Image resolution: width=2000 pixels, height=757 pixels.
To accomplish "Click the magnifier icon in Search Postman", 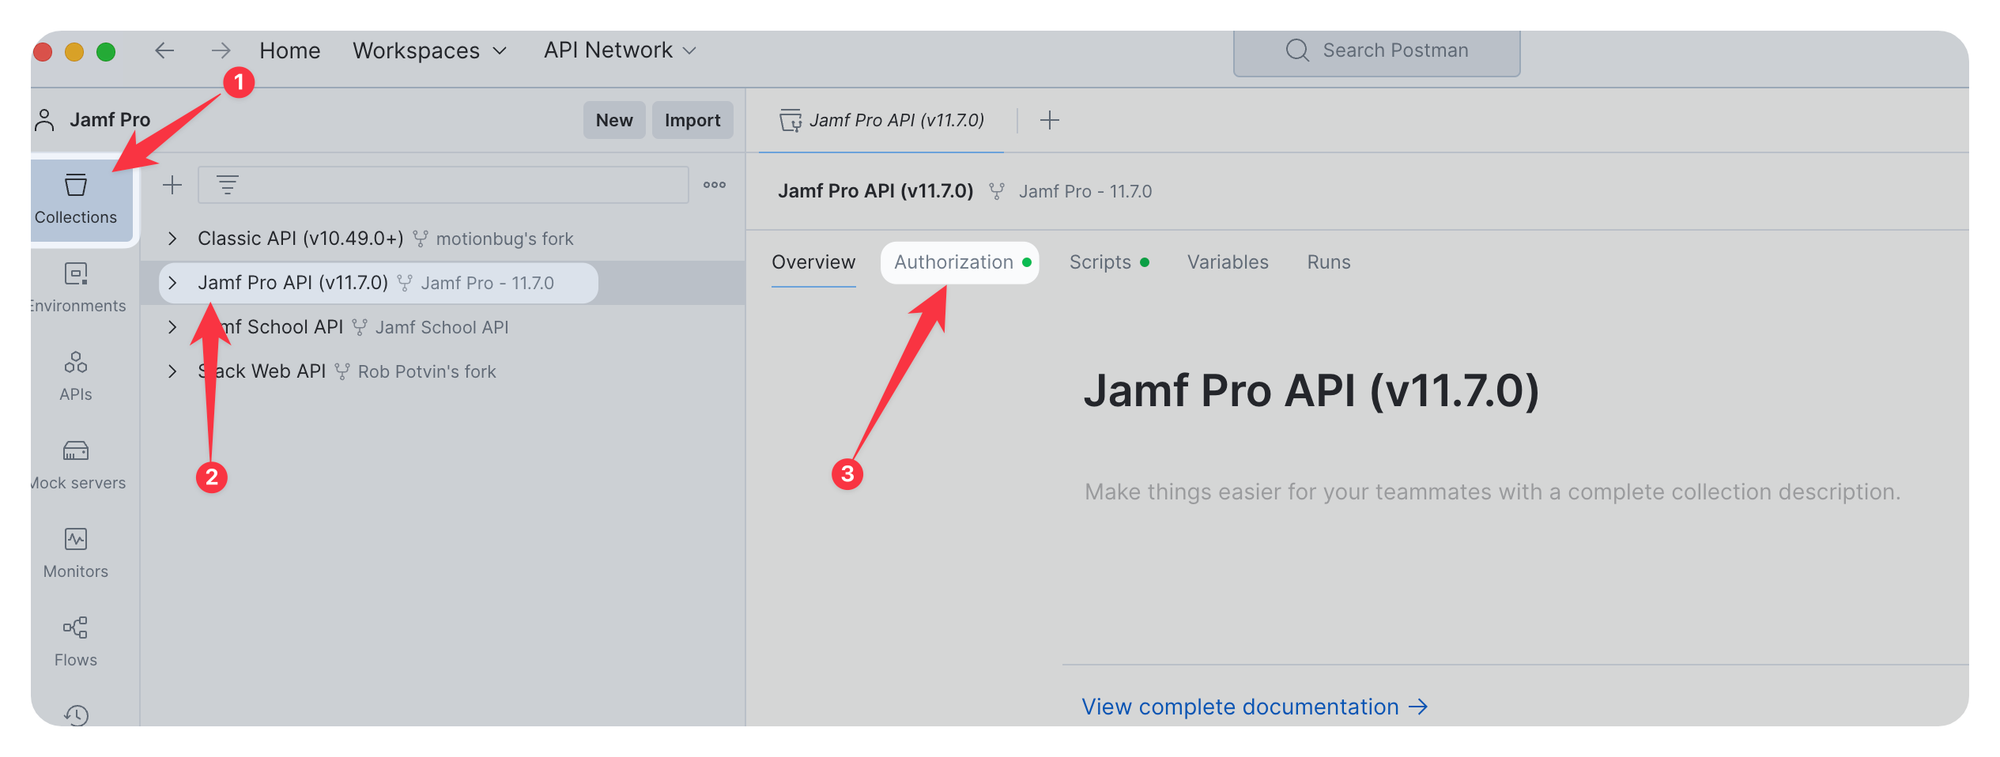I will point(1297,50).
